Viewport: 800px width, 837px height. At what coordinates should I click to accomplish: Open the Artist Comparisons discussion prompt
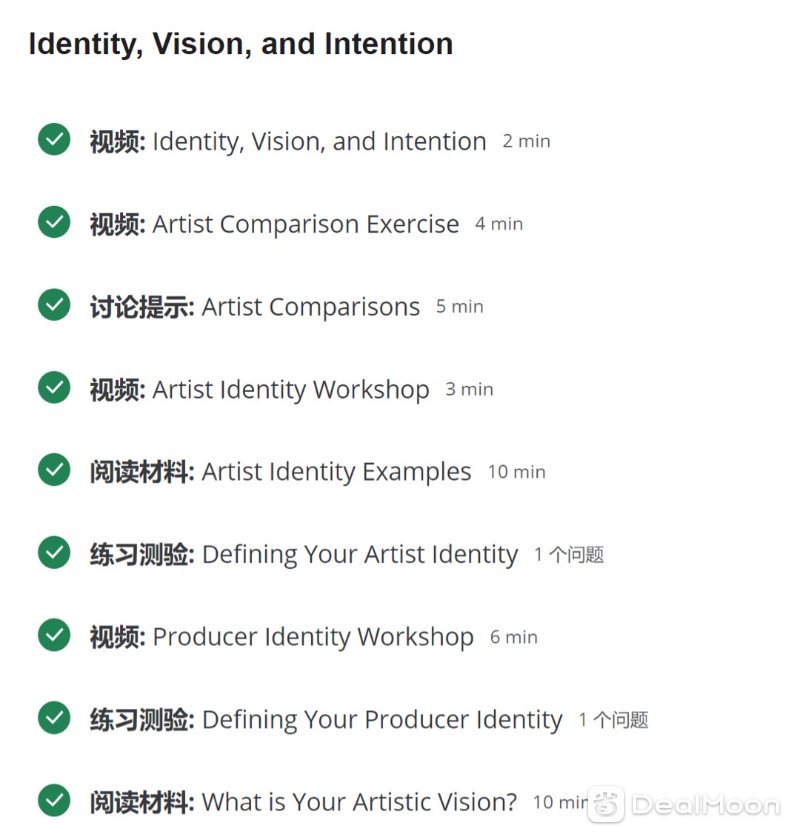[255, 307]
